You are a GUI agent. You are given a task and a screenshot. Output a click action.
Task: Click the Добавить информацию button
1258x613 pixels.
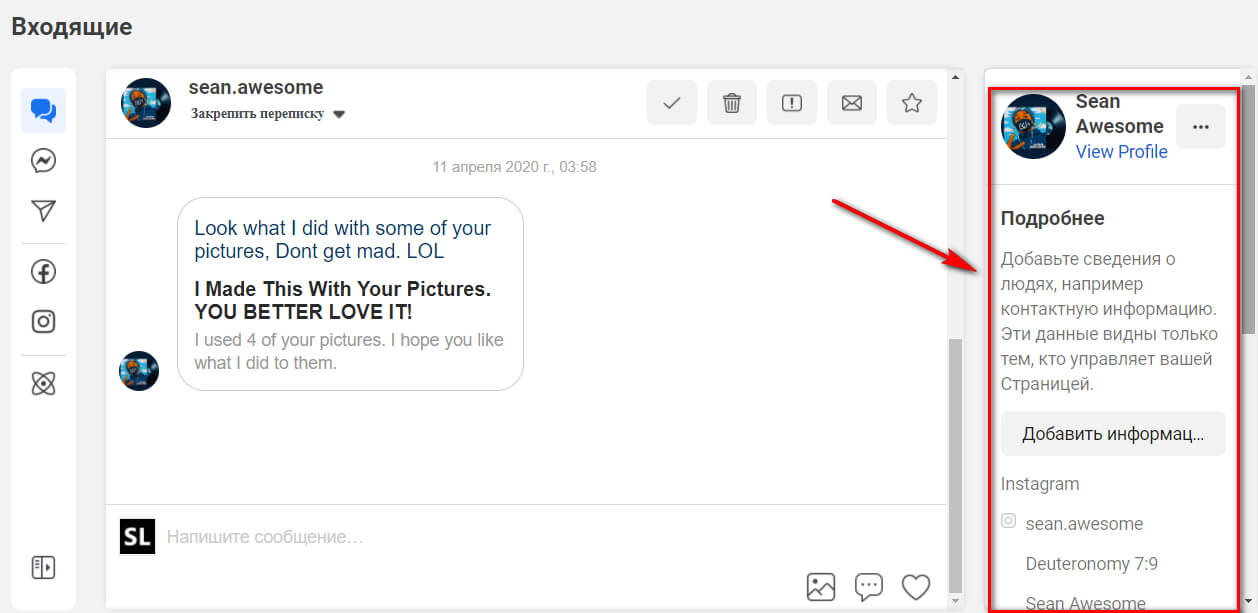tap(1113, 434)
